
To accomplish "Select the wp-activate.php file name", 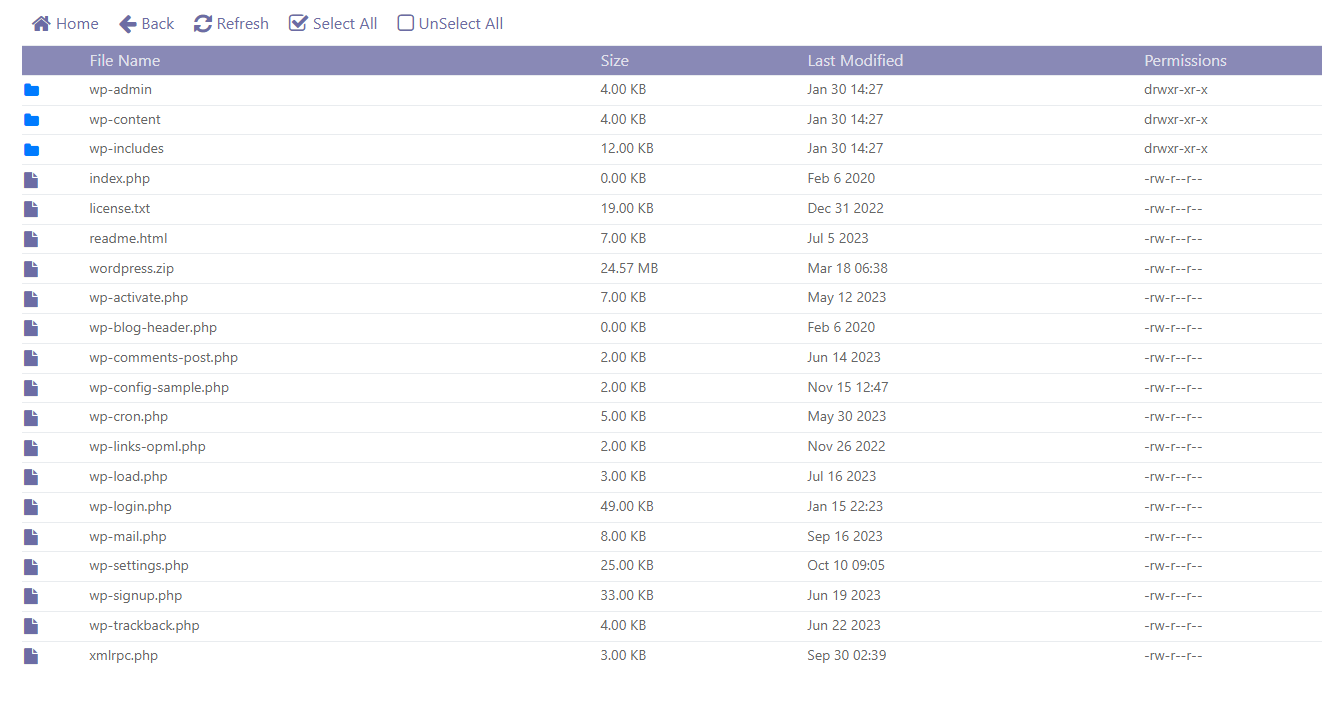I will pos(138,297).
